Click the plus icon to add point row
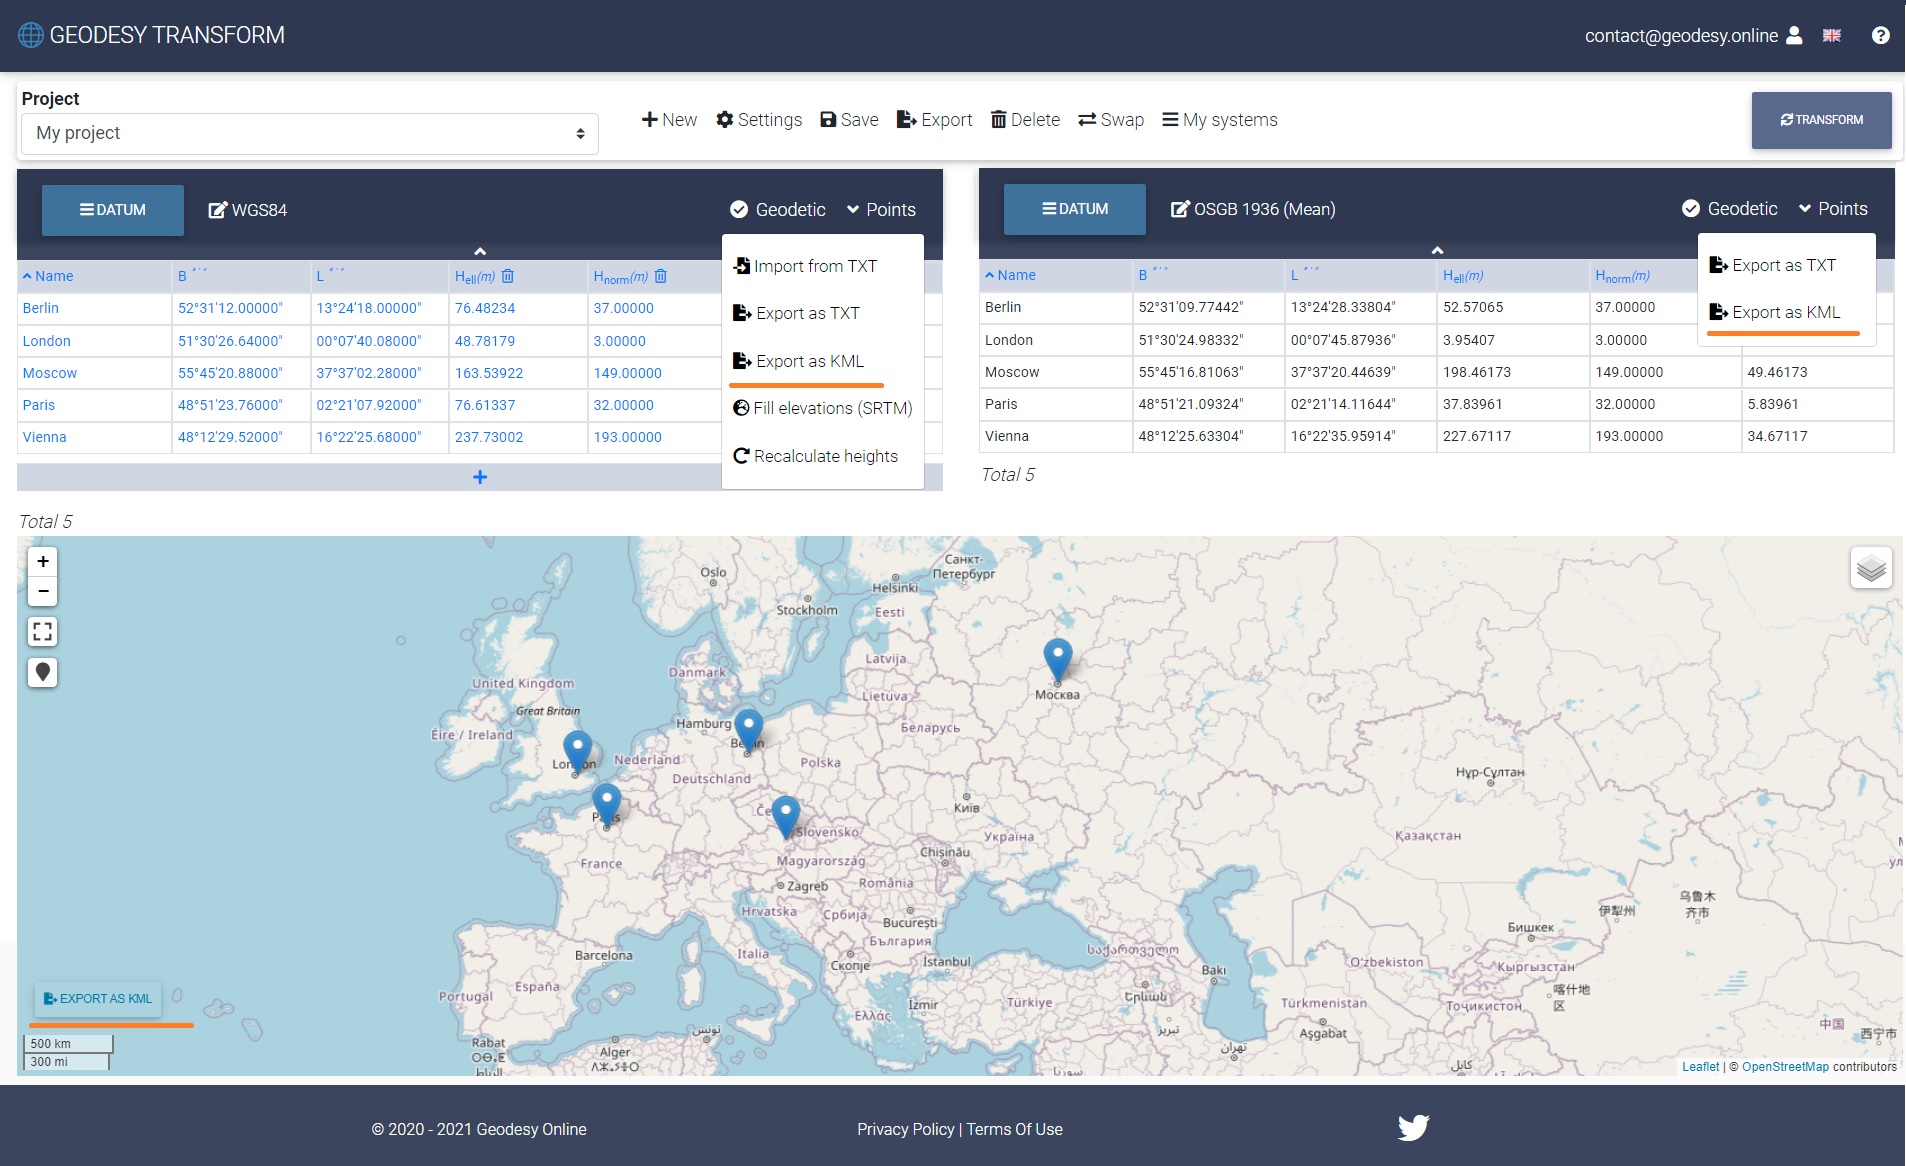This screenshot has width=1906, height=1166. pos(480,477)
